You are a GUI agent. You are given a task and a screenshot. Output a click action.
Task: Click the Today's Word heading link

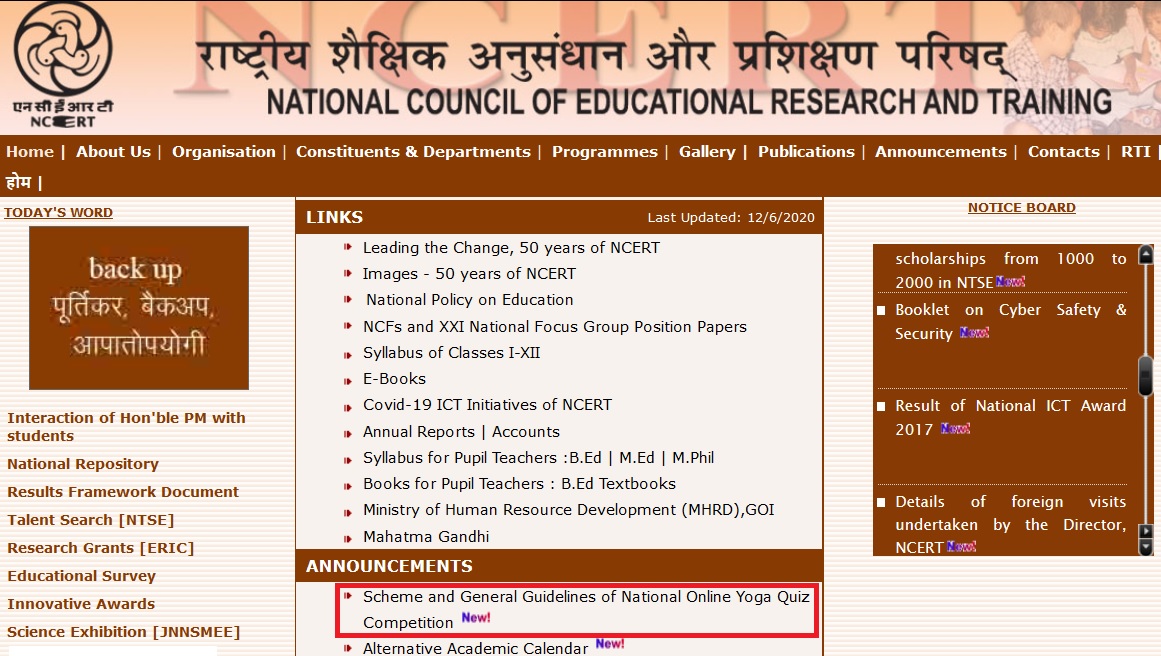58,213
